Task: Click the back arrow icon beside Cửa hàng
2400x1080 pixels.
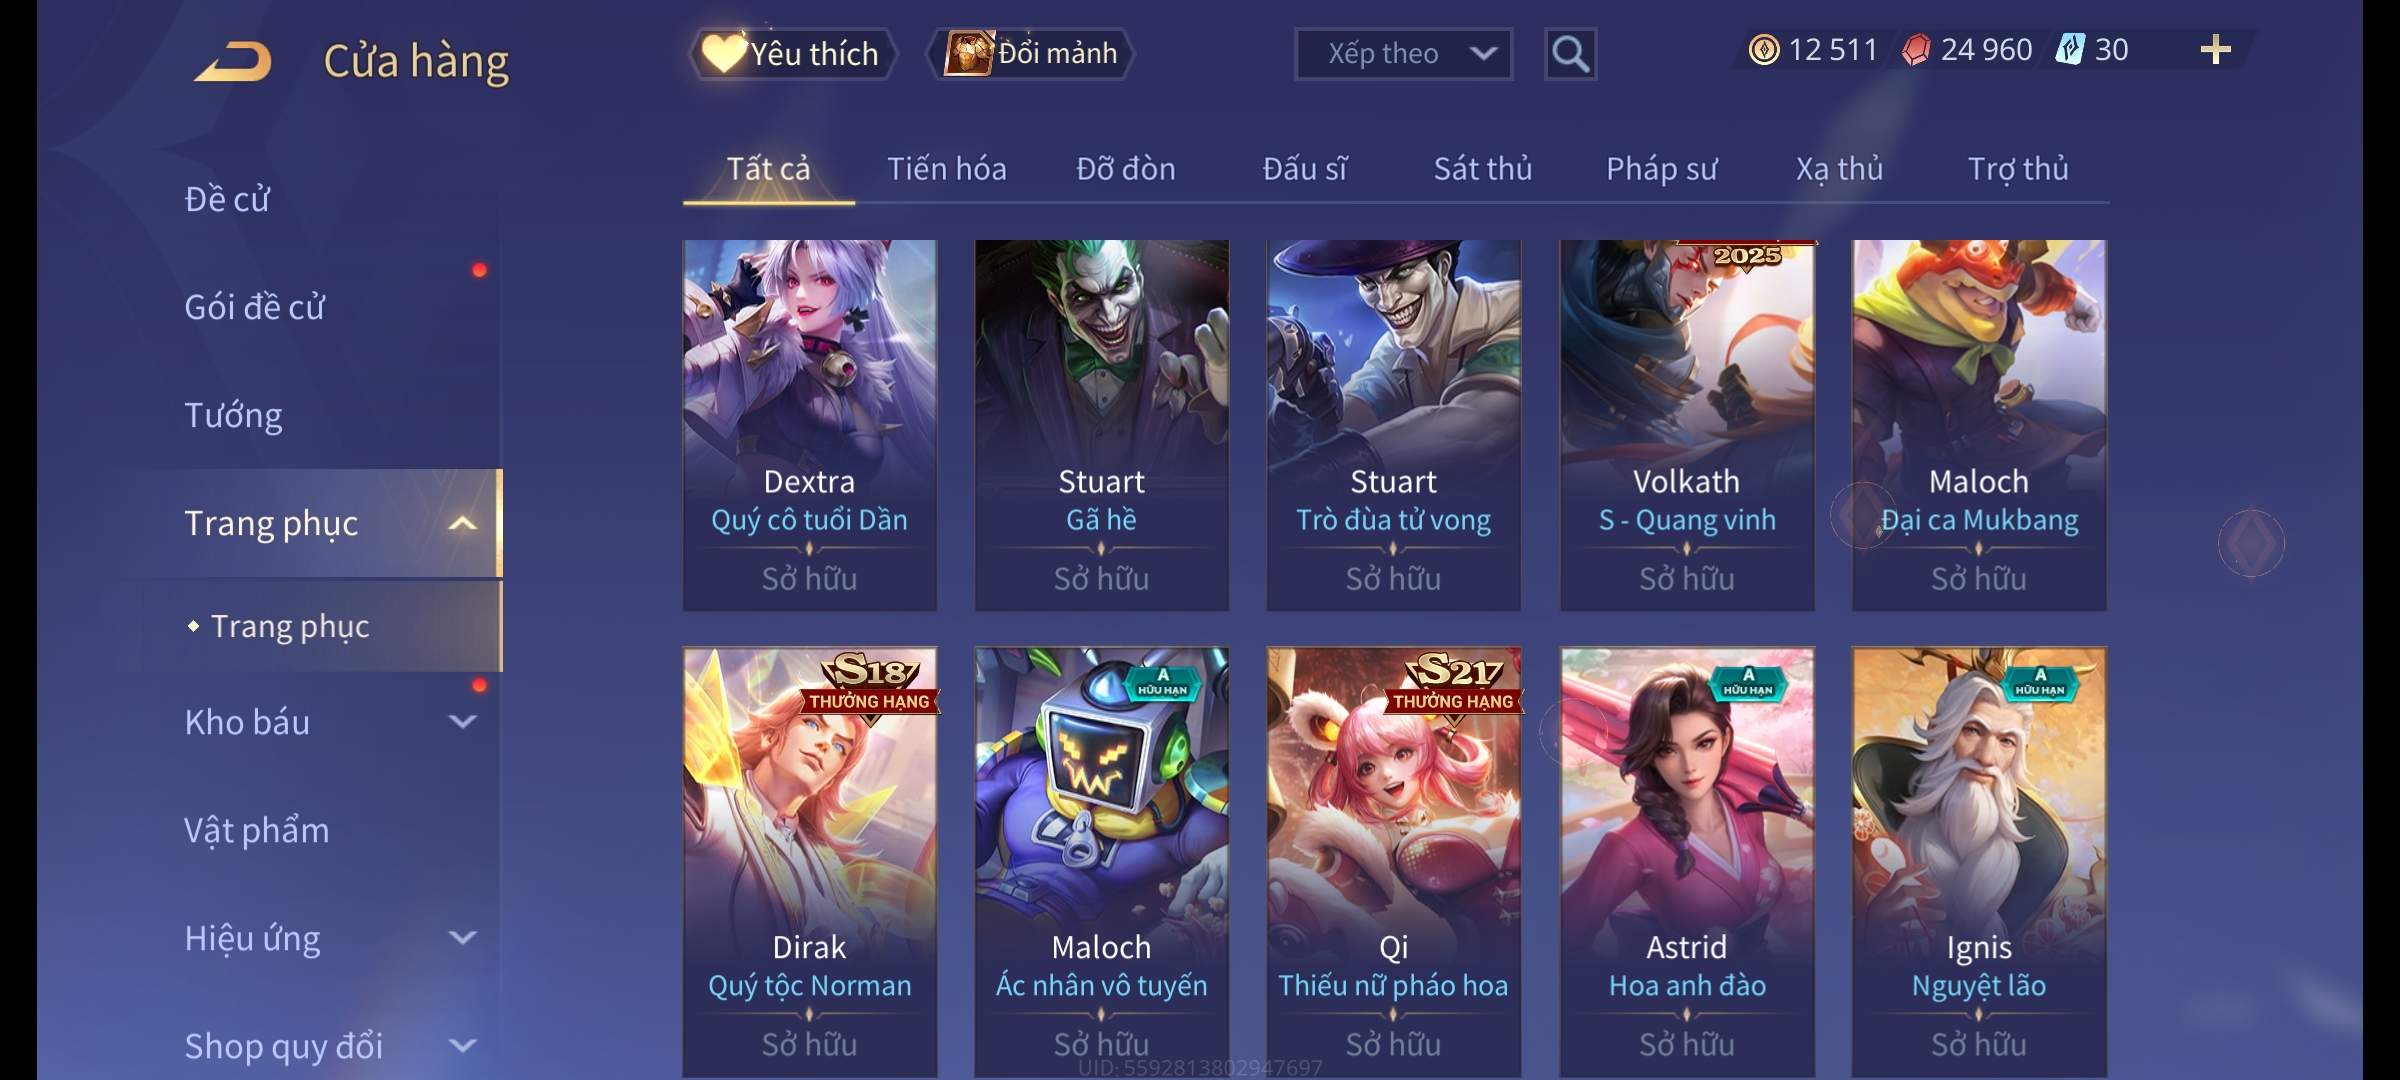Action: (x=233, y=61)
